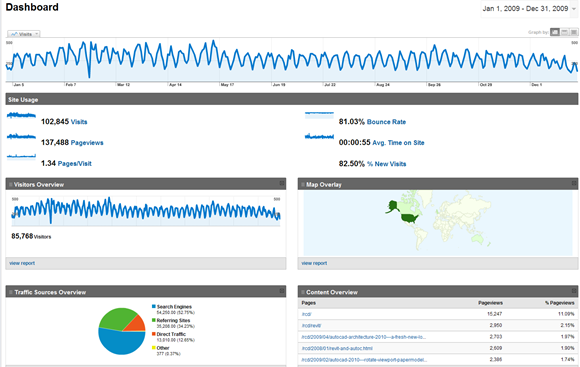The width and height of the screenshot is (580, 367).
Task: Open the Visits report link
Action: tap(79, 122)
